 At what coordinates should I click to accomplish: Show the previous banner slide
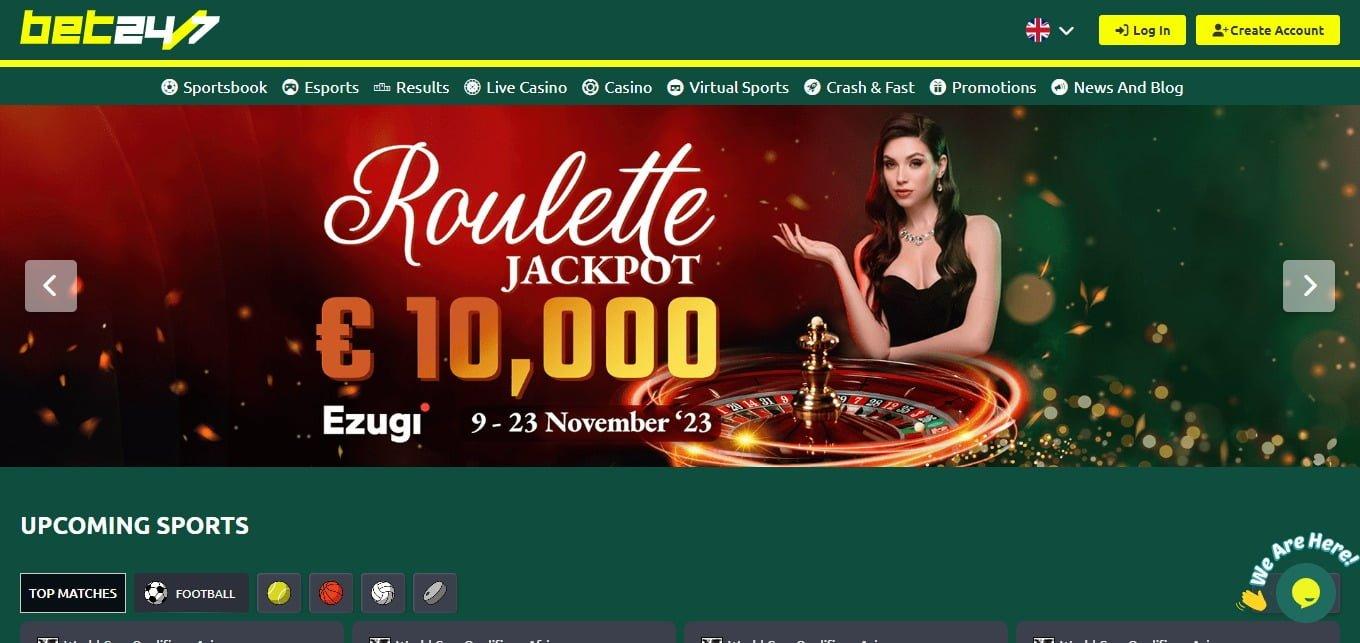[51, 286]
